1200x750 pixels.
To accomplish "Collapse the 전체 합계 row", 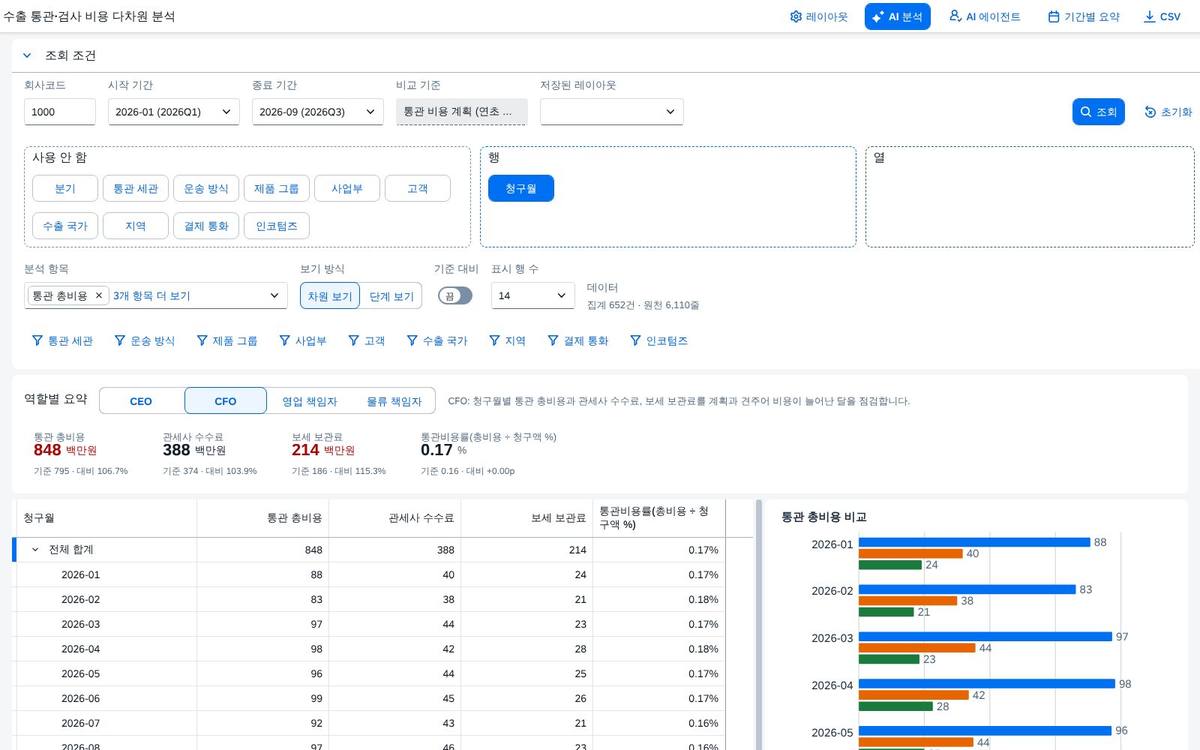I will 36,550.
